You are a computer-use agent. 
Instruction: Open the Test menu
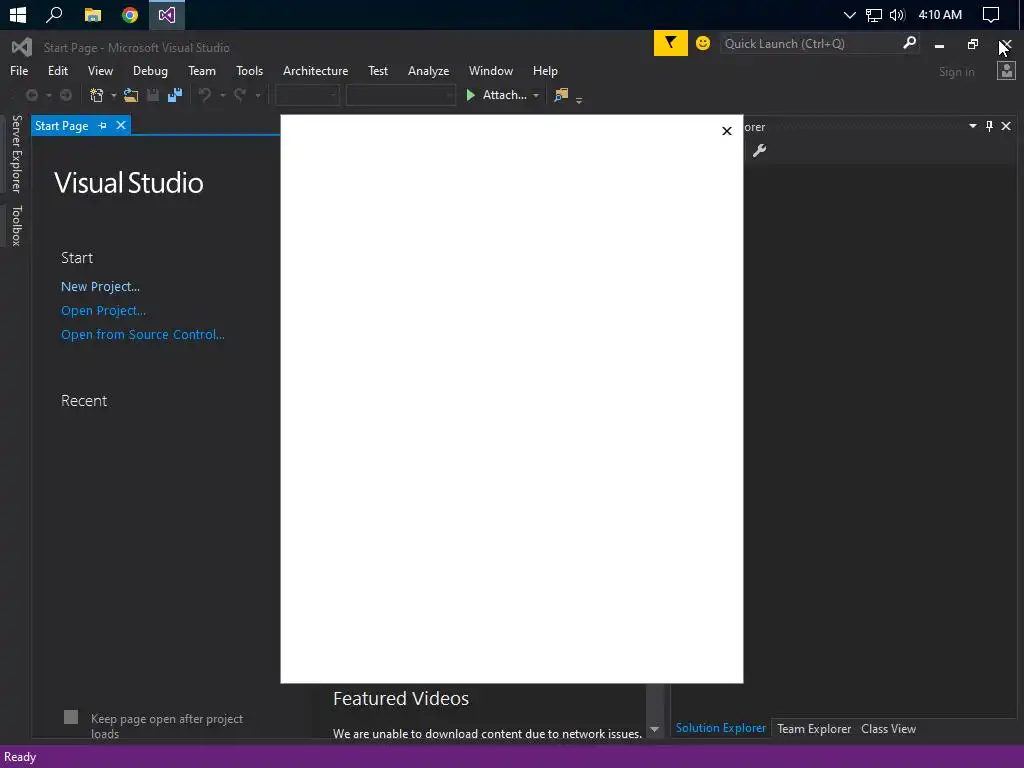tap(377, 71)
